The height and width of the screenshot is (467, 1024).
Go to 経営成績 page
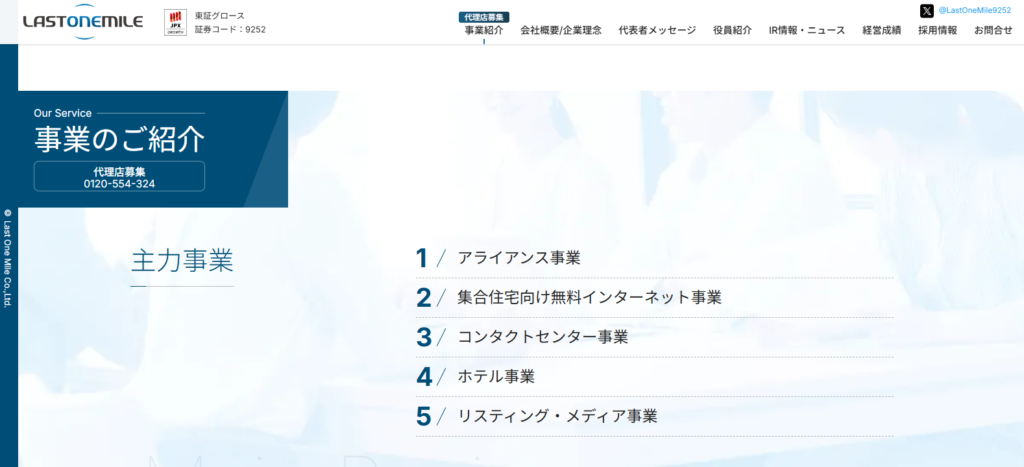(882, 30)
